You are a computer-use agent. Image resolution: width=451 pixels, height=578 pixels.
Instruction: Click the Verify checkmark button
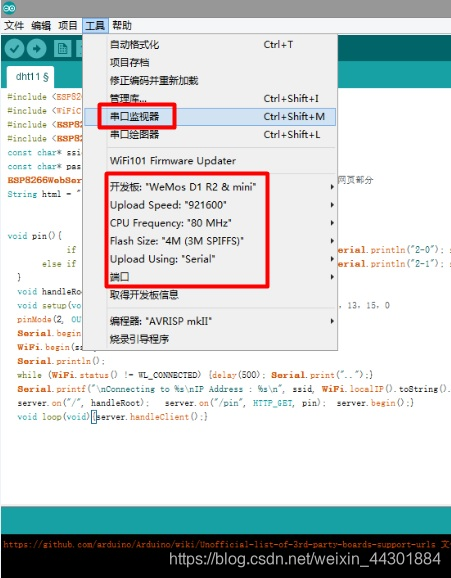(x=14, y=48)
